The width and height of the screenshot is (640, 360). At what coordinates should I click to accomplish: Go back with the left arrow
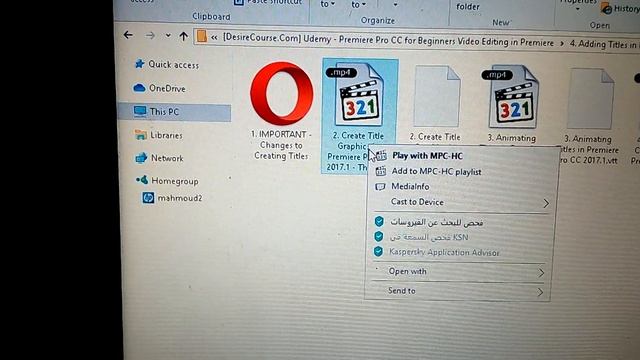(x=128, y=35)
